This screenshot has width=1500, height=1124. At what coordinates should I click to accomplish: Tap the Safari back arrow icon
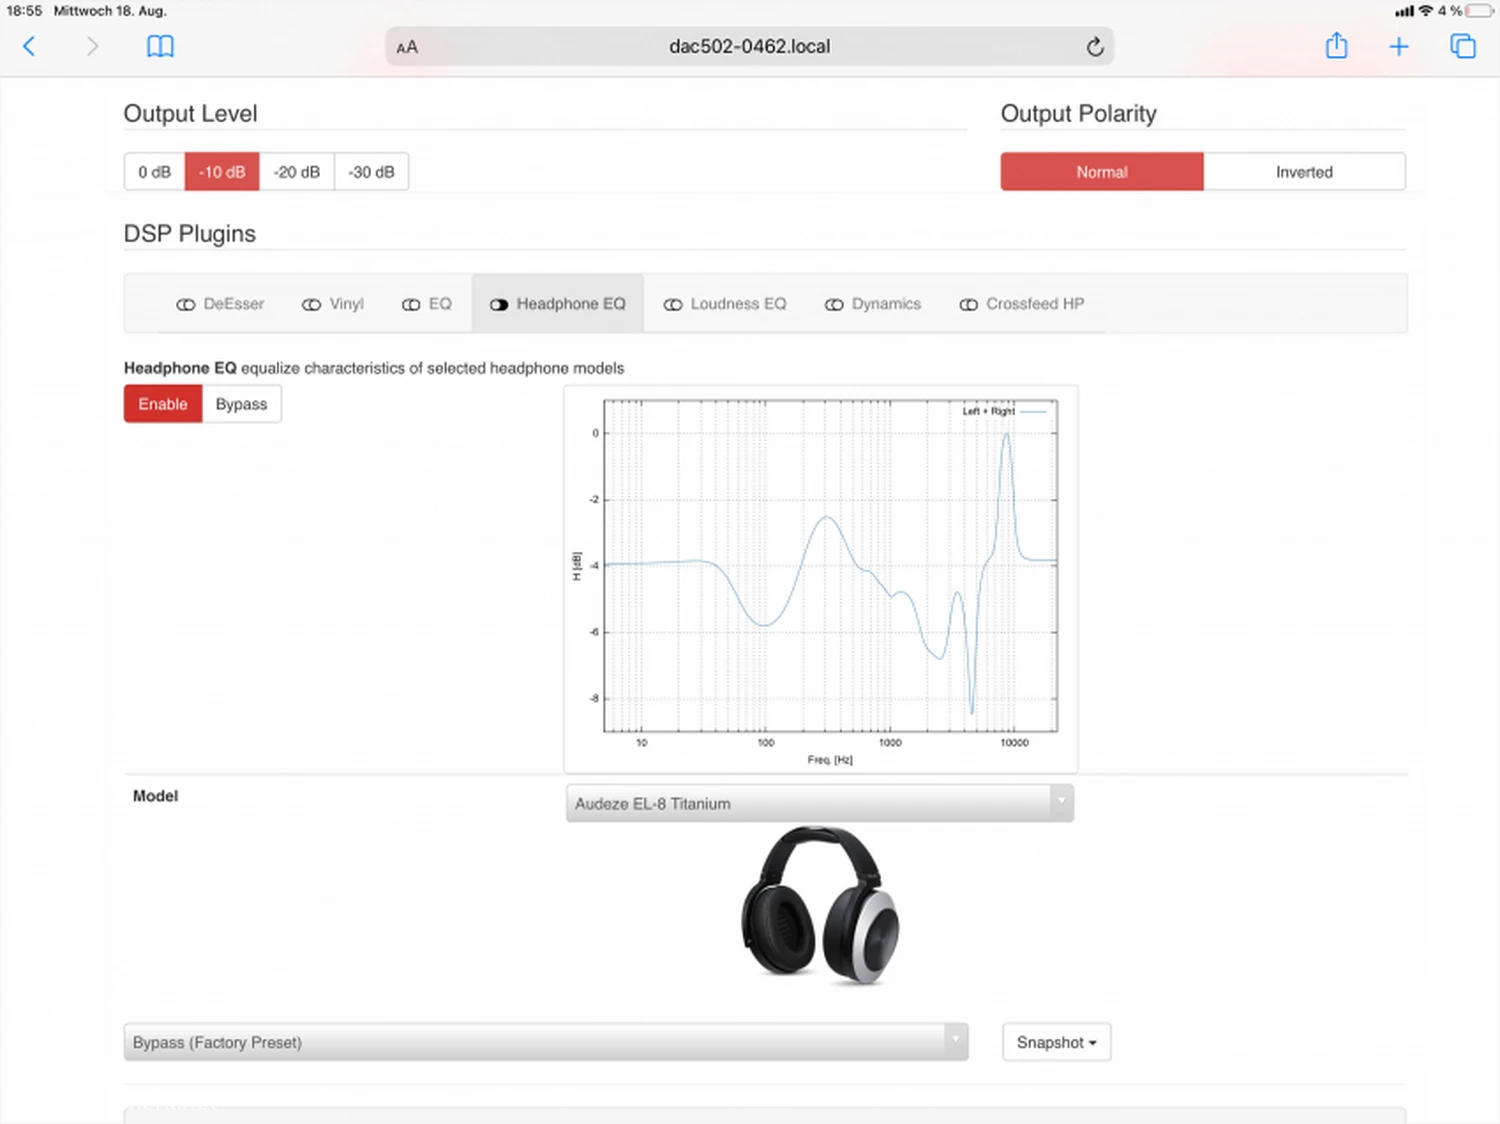[x=29, y=46]
